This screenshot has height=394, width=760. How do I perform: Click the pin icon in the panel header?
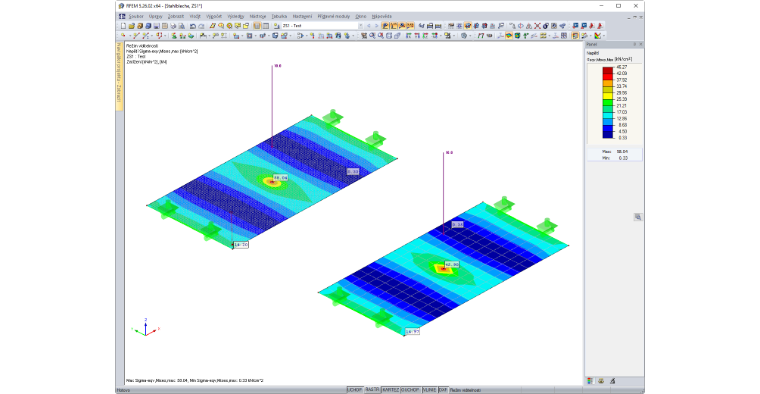click(634, 44)
